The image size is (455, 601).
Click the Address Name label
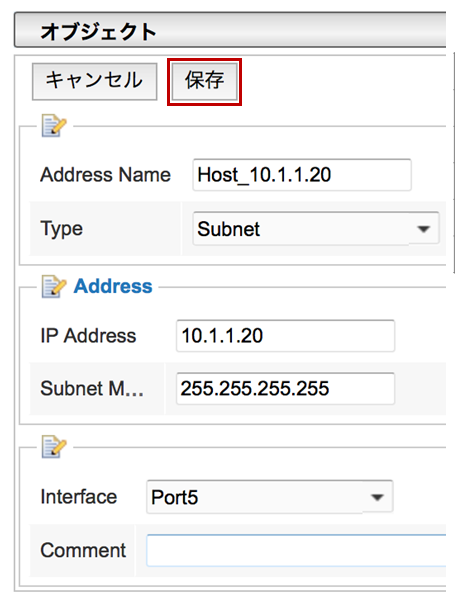click(105, 175)
